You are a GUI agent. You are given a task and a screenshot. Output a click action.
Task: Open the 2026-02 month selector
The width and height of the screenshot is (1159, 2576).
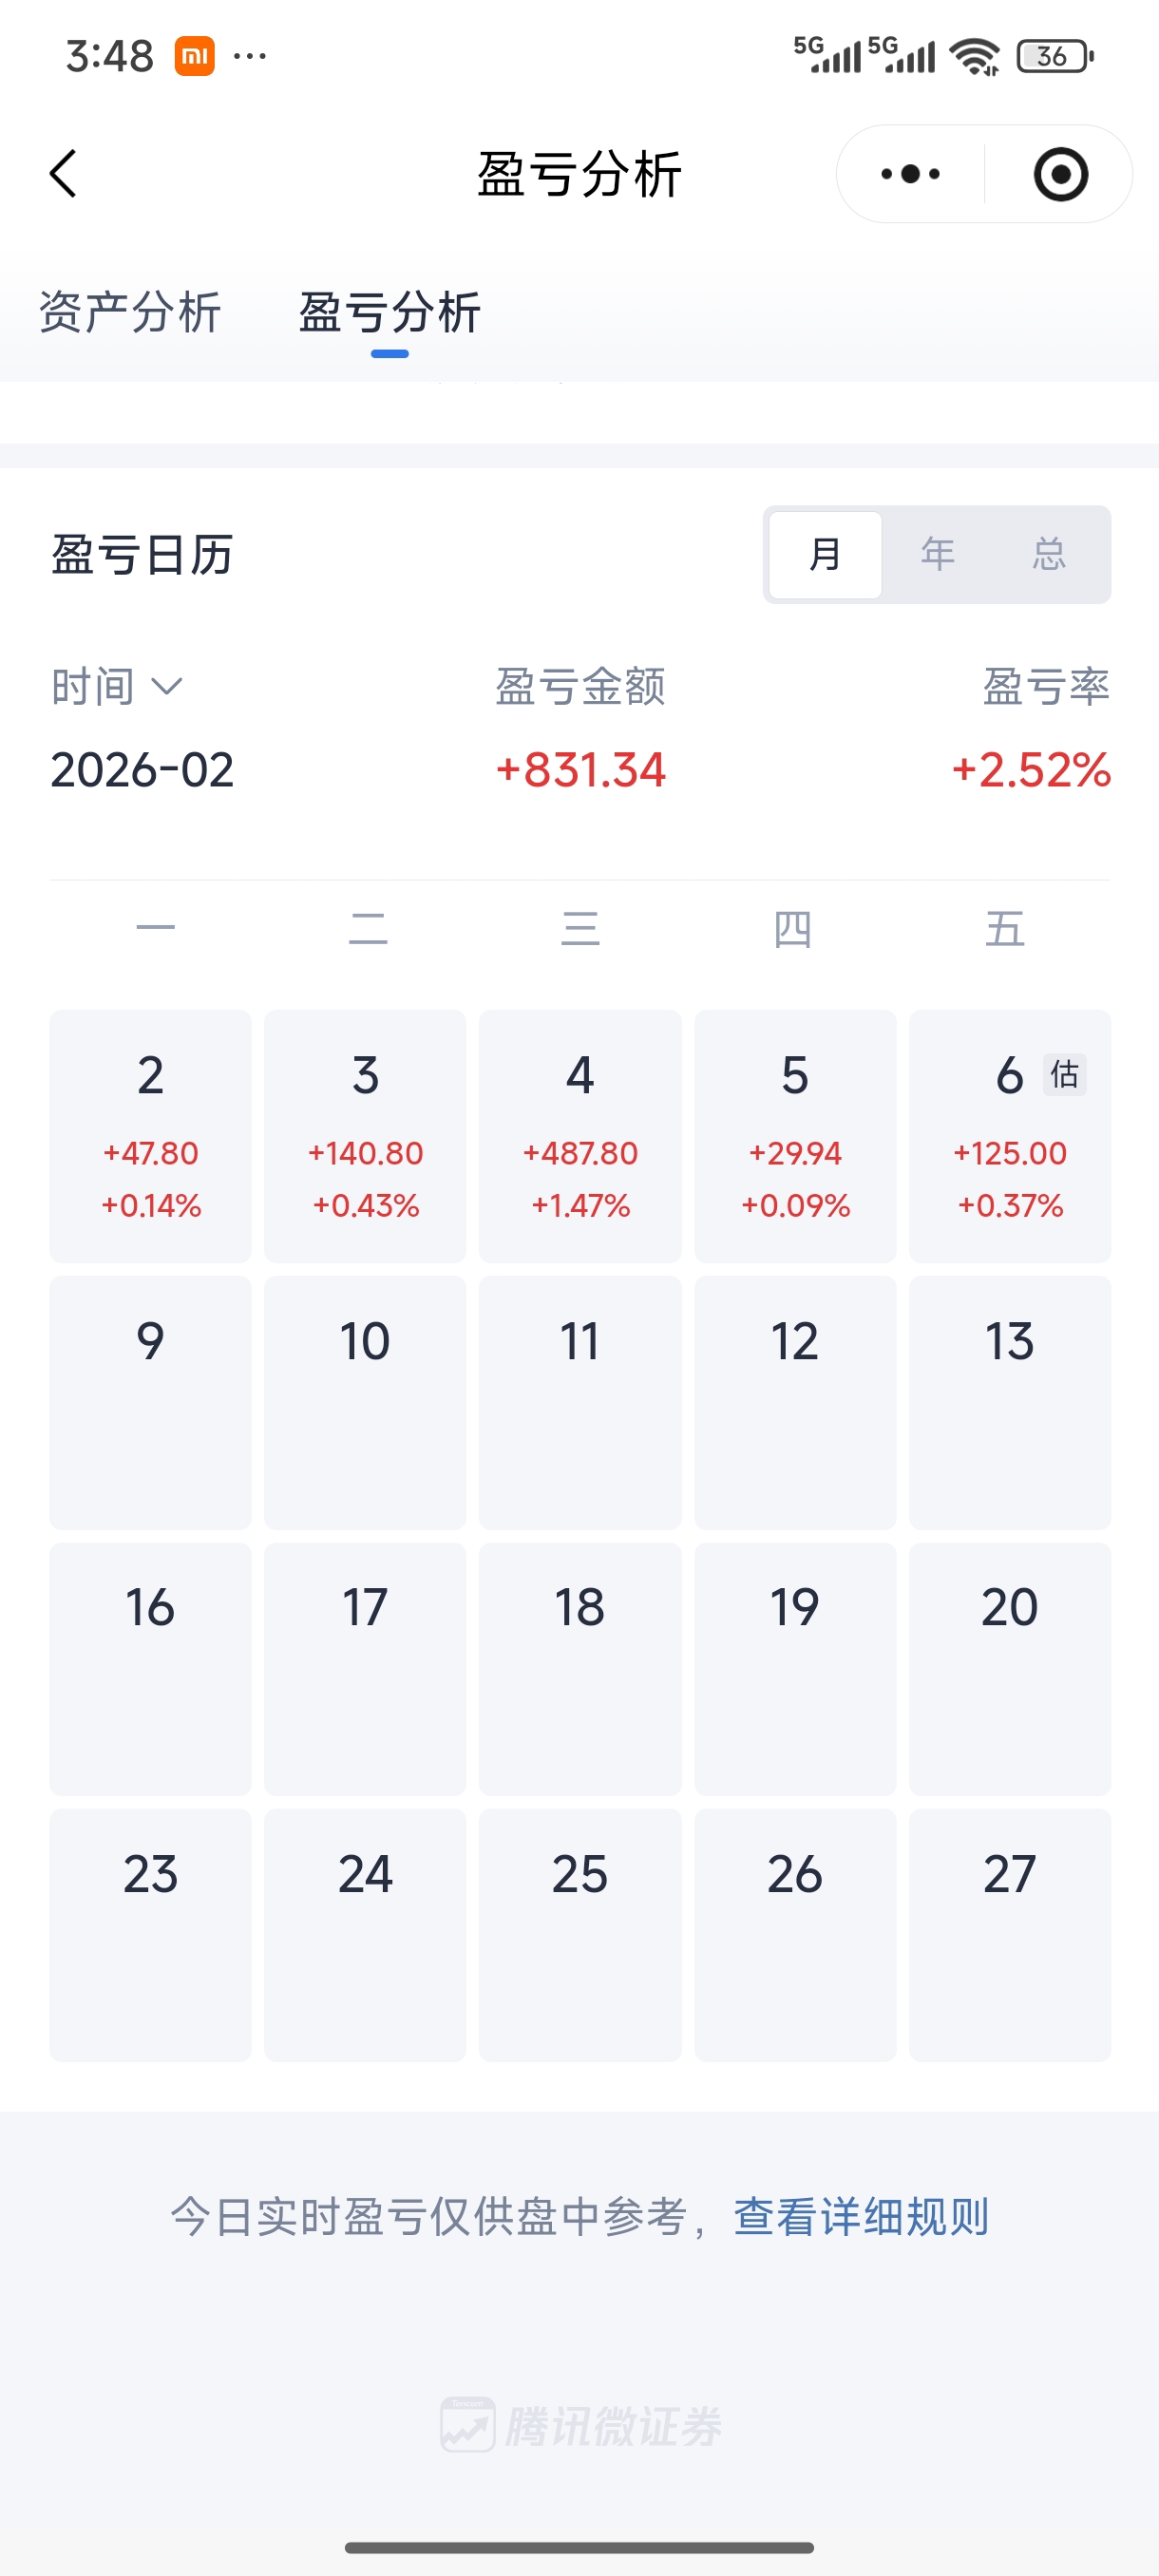142,770
